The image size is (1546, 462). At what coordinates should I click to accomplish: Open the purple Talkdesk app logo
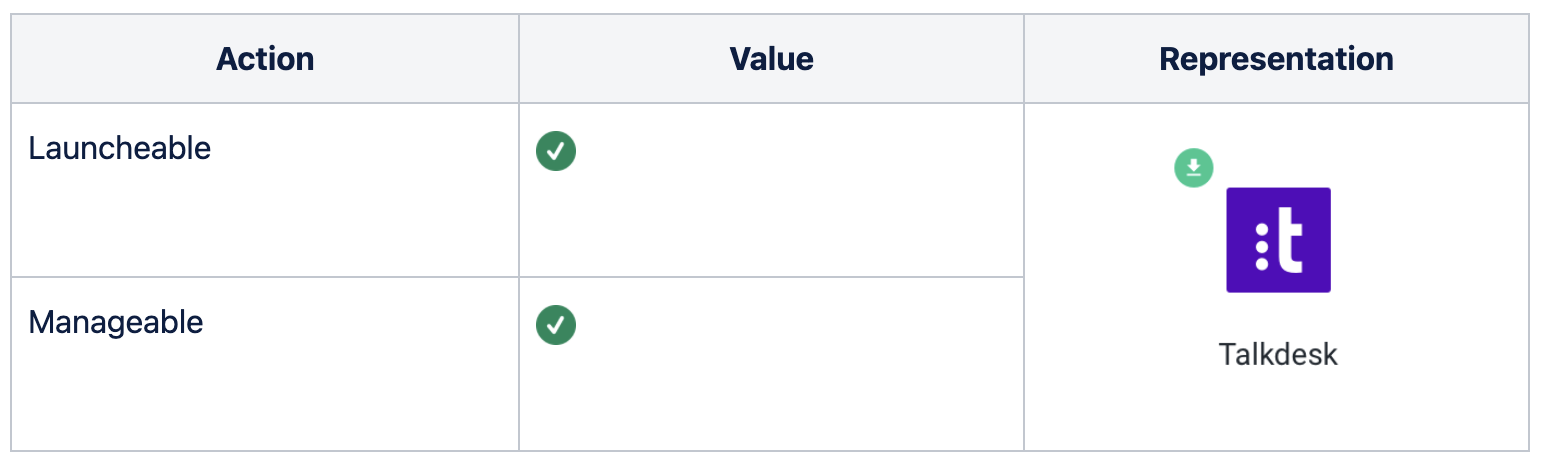tap(1278, 240)
